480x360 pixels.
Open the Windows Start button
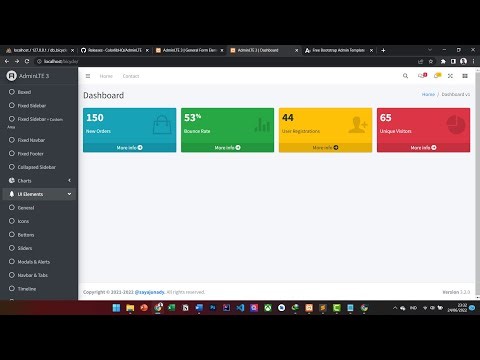click(x=116, y=308)
